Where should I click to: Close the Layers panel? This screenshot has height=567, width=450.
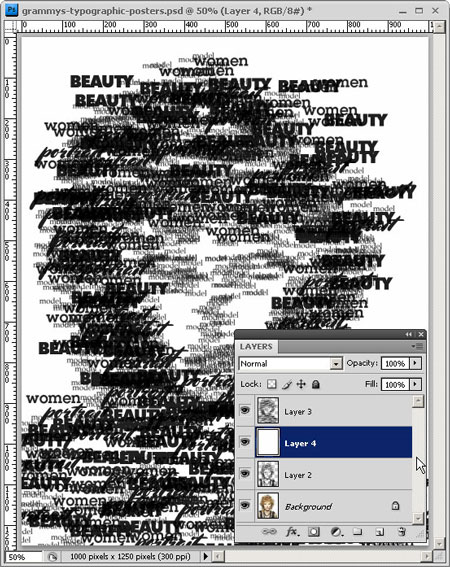point(421,334)
